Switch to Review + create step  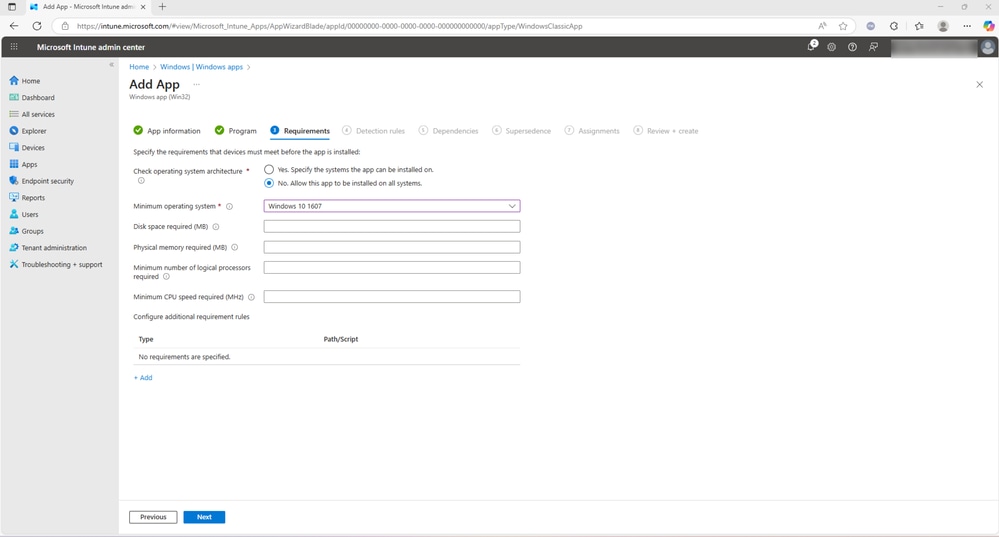[666, 131]
